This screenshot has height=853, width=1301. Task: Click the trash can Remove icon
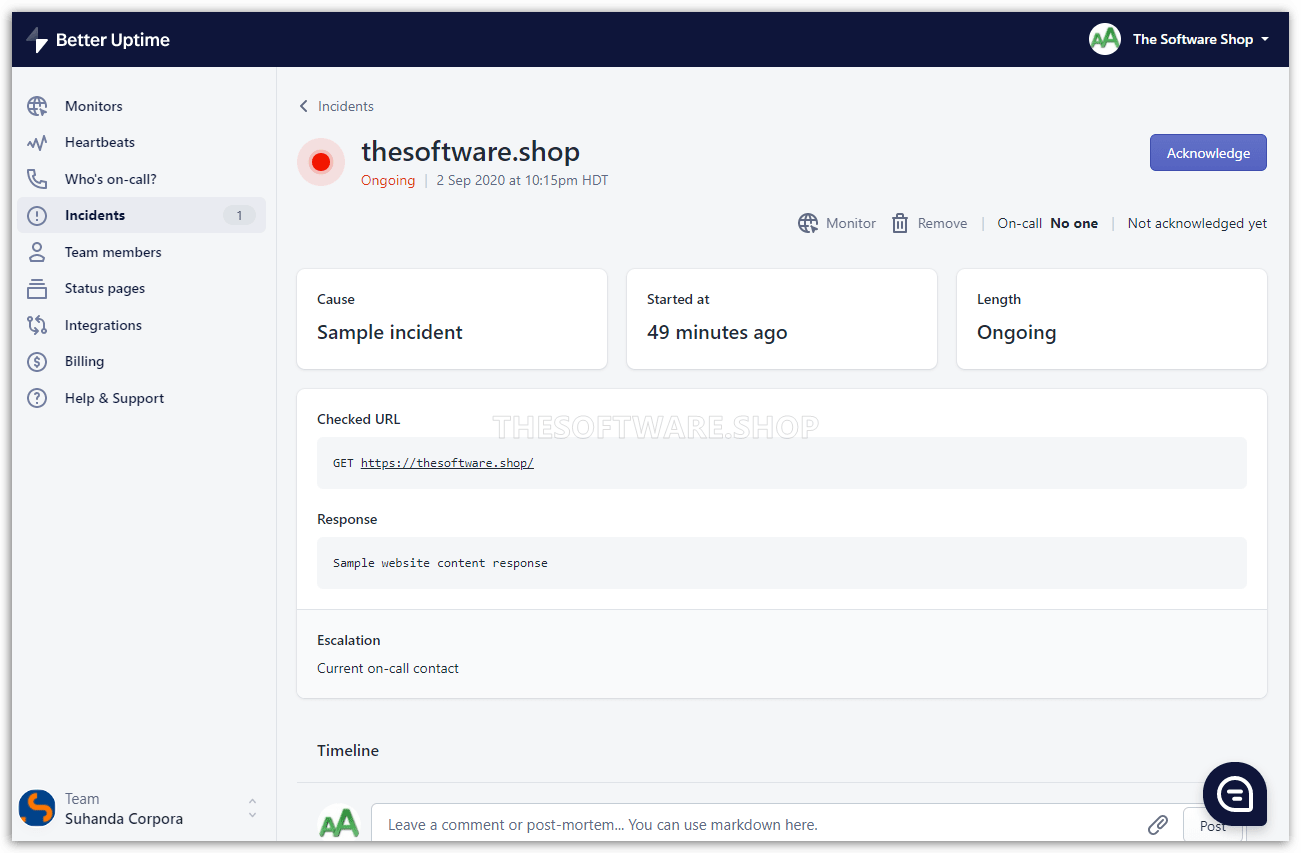point(900,223)
